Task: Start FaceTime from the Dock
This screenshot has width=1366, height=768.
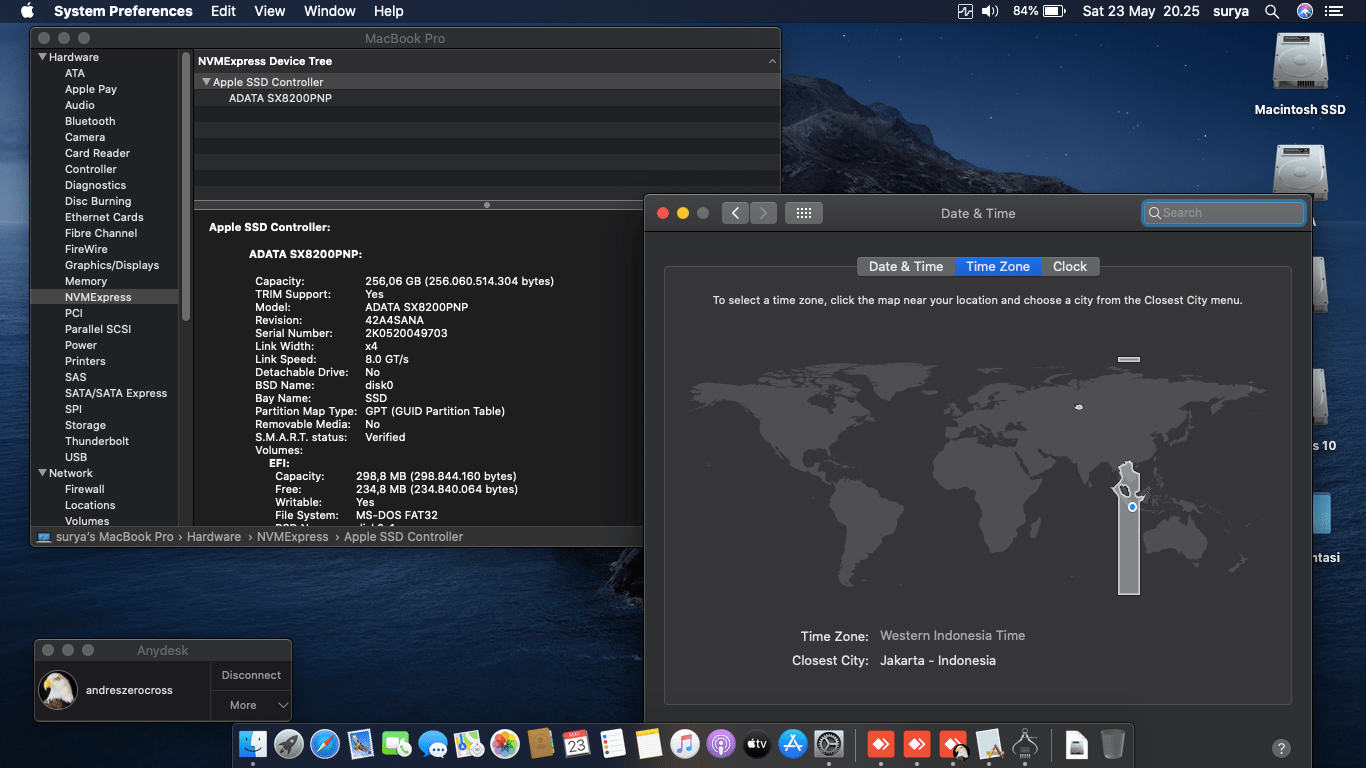Action: pyautogui.click(x=397, y=743)
